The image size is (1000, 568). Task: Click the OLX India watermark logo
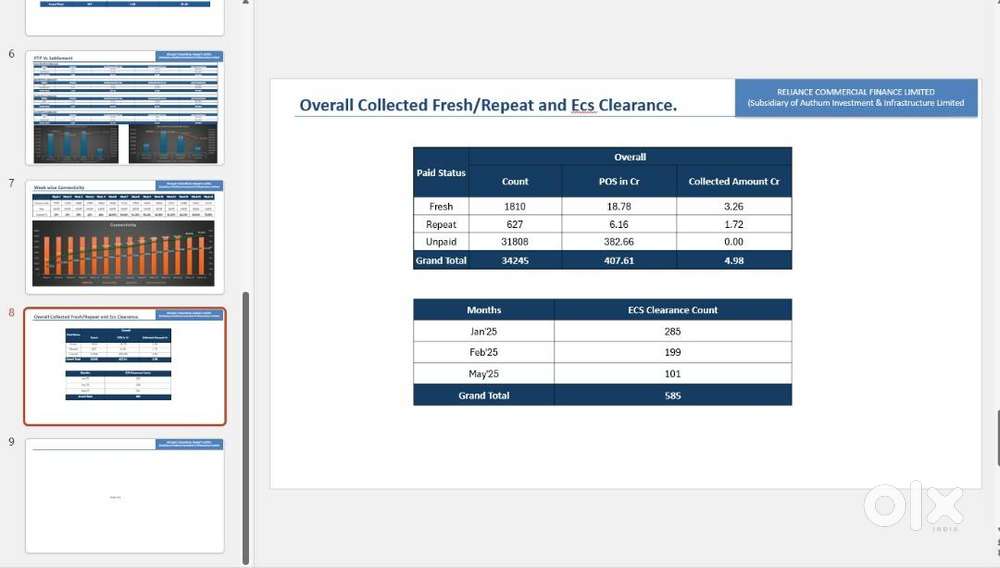(913, 506)
